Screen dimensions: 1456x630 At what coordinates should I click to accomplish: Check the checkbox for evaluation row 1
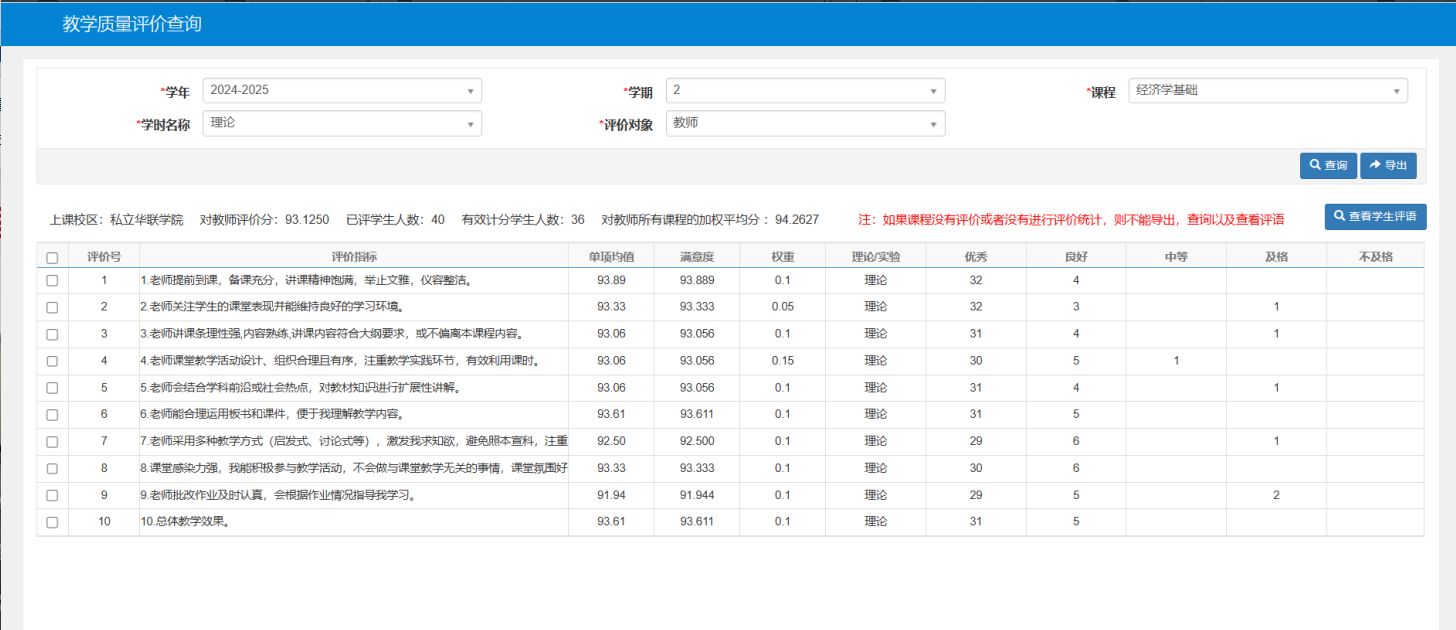52,281
